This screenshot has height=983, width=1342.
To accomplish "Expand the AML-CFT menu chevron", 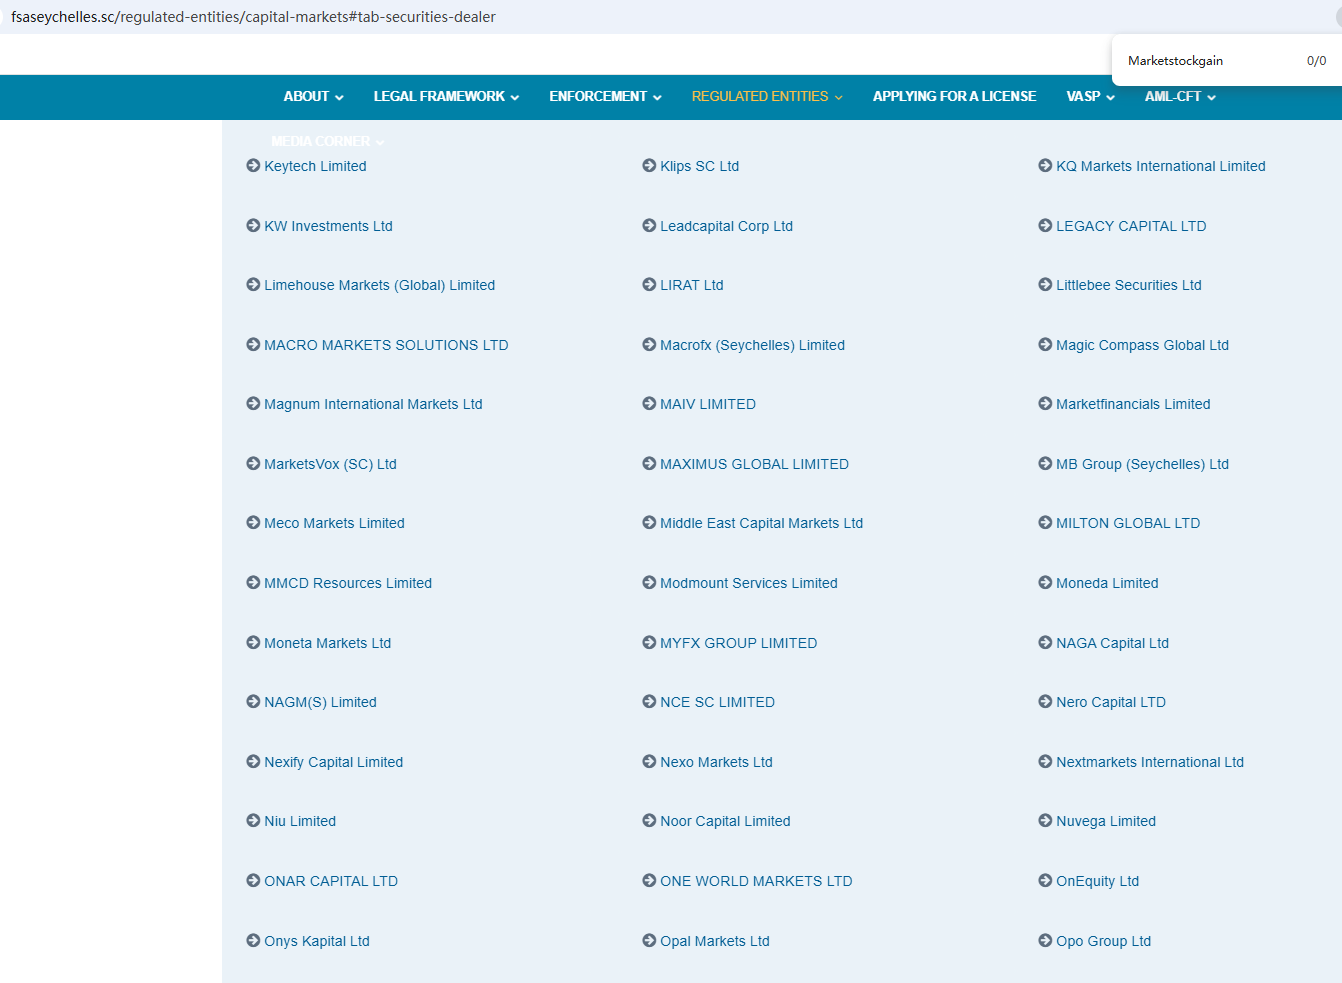I will pyautogui.click(x=1211, y=98).
